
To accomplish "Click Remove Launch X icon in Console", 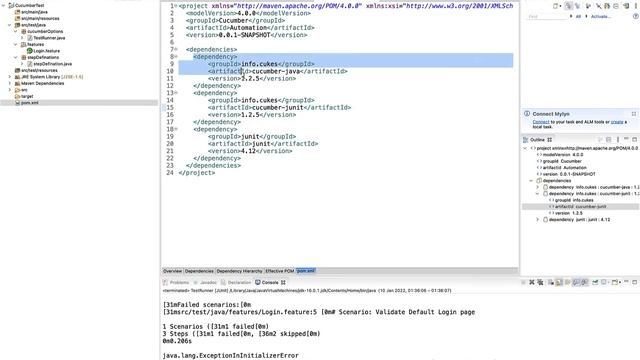I will [x=532, y=282].
